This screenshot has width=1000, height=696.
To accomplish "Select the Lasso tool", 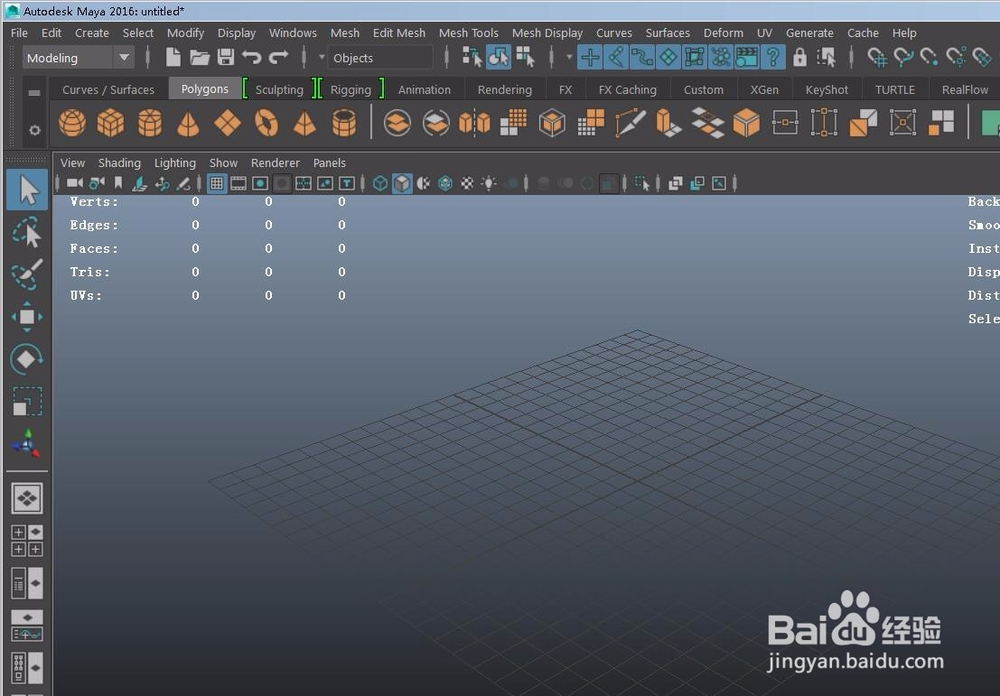I will pyautogui.click(x=27, y=232).
